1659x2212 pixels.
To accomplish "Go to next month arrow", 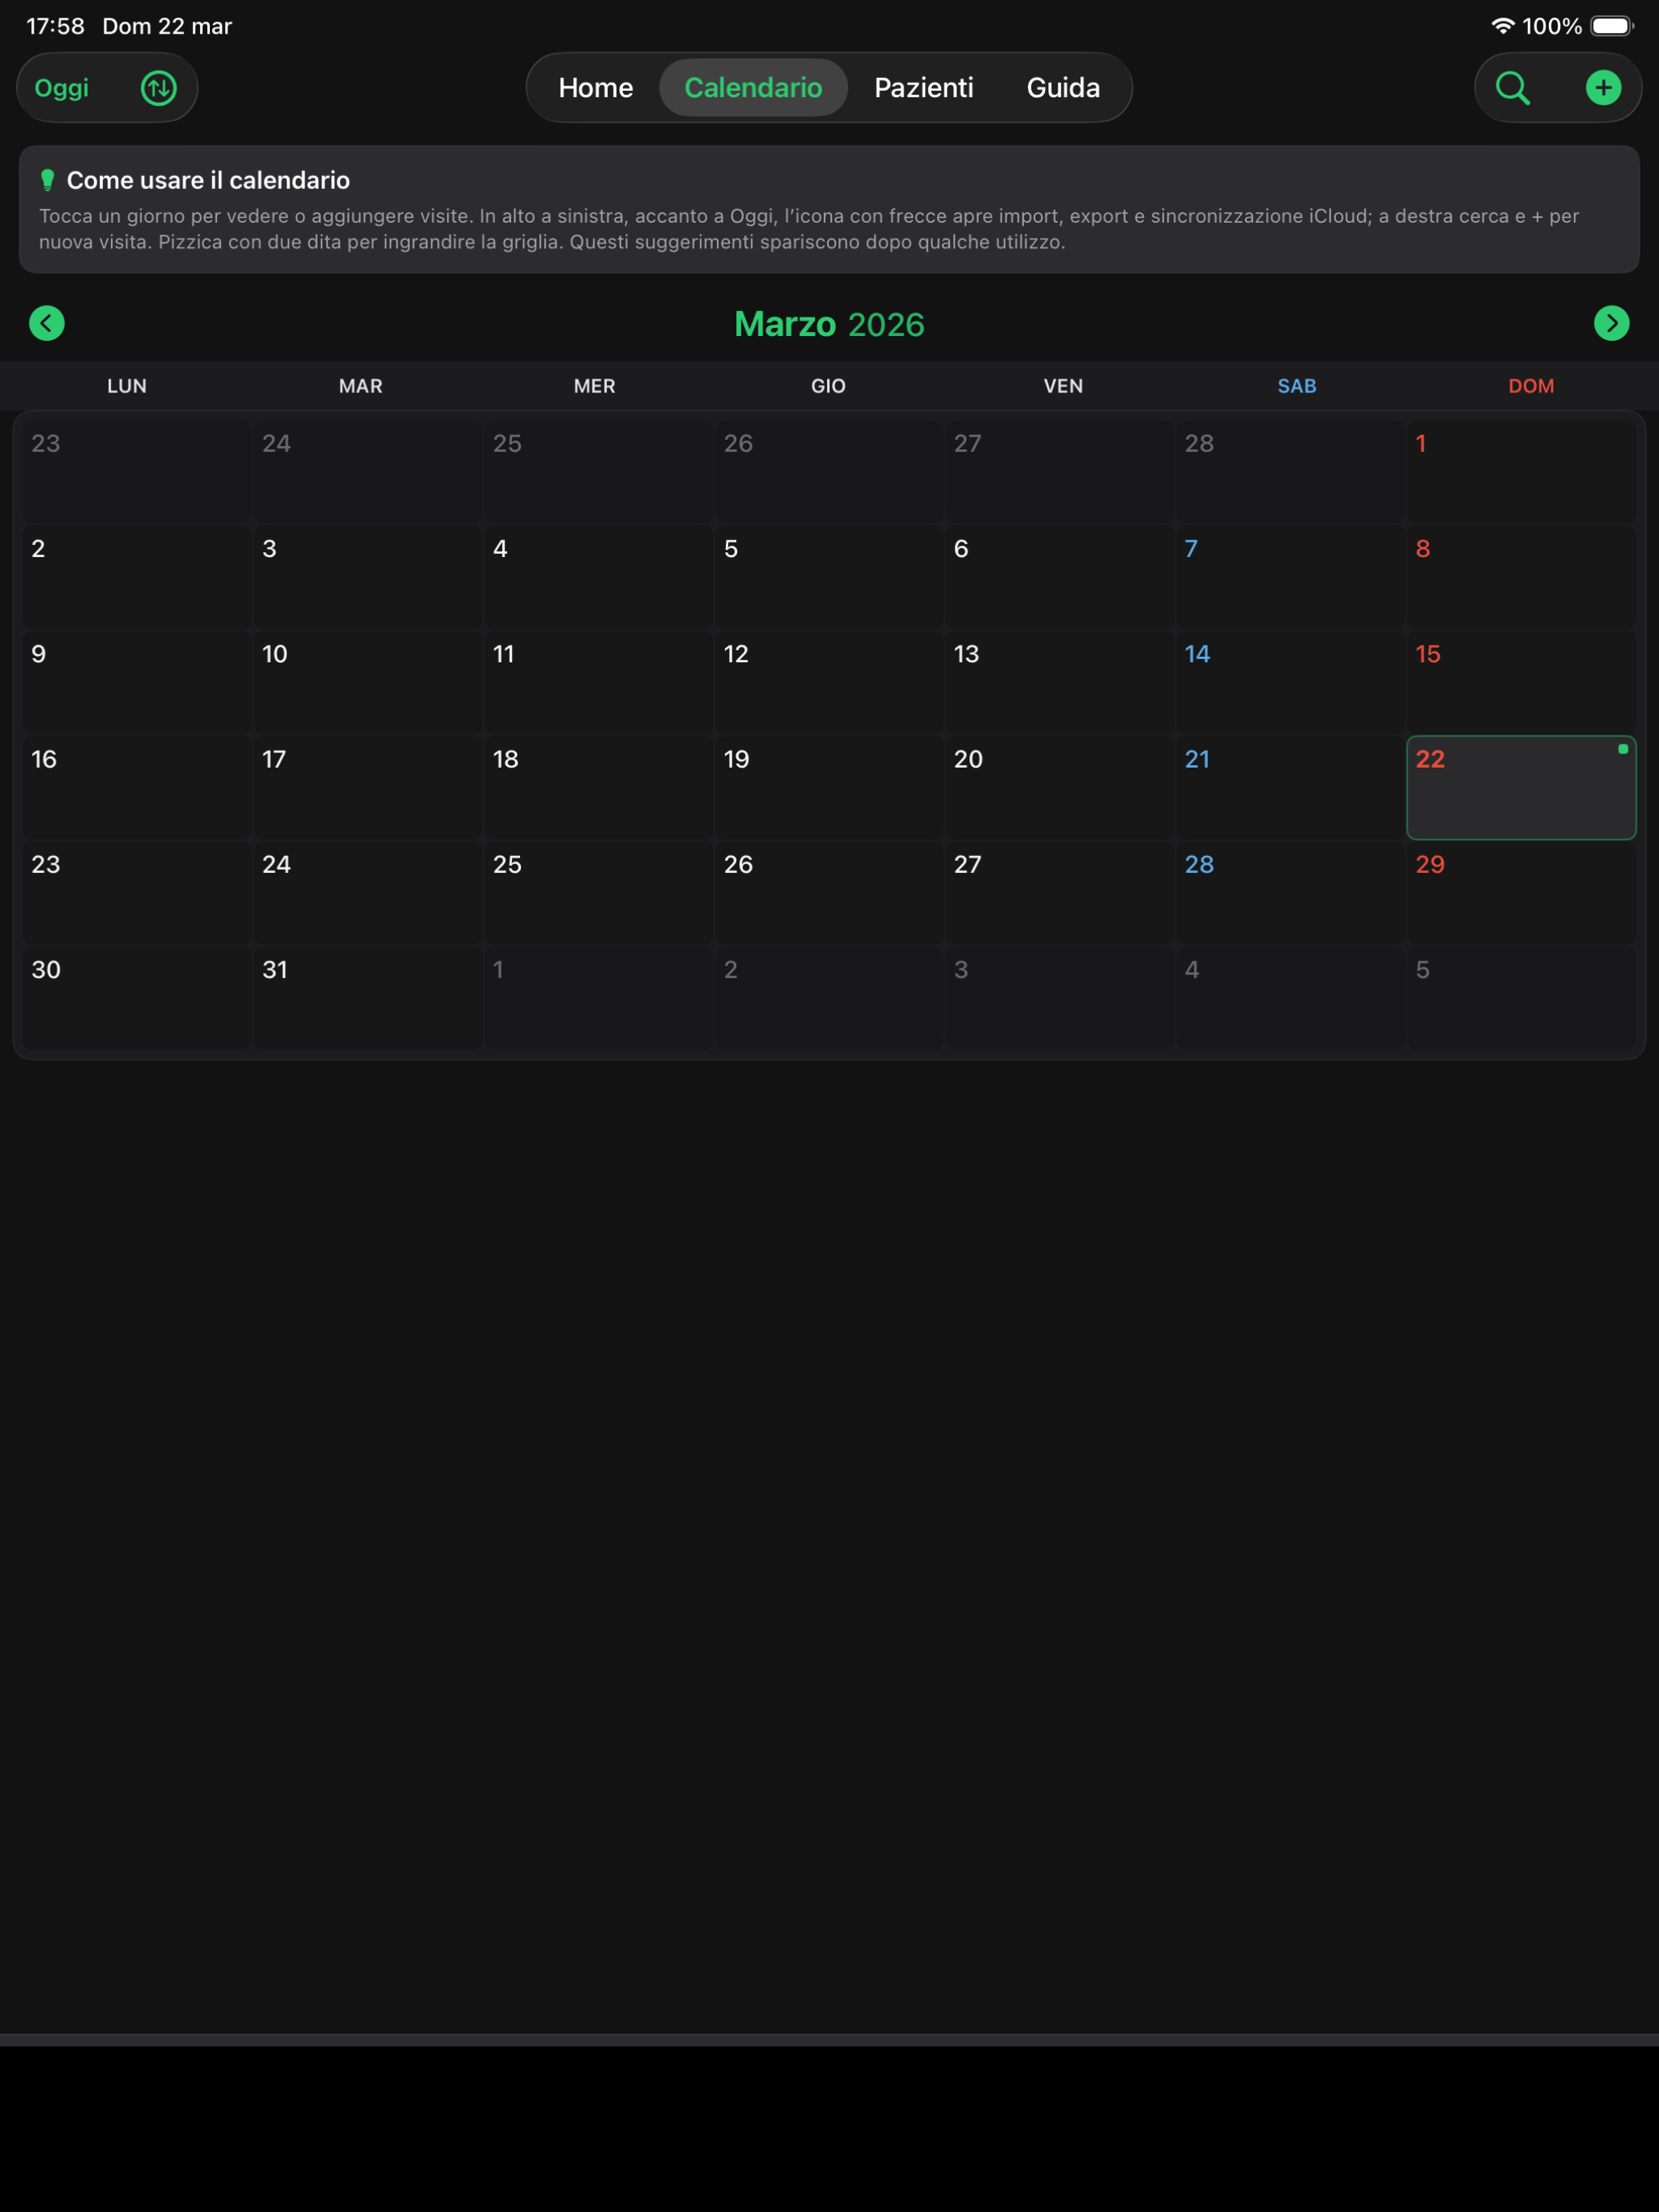I will (1611, 323).
